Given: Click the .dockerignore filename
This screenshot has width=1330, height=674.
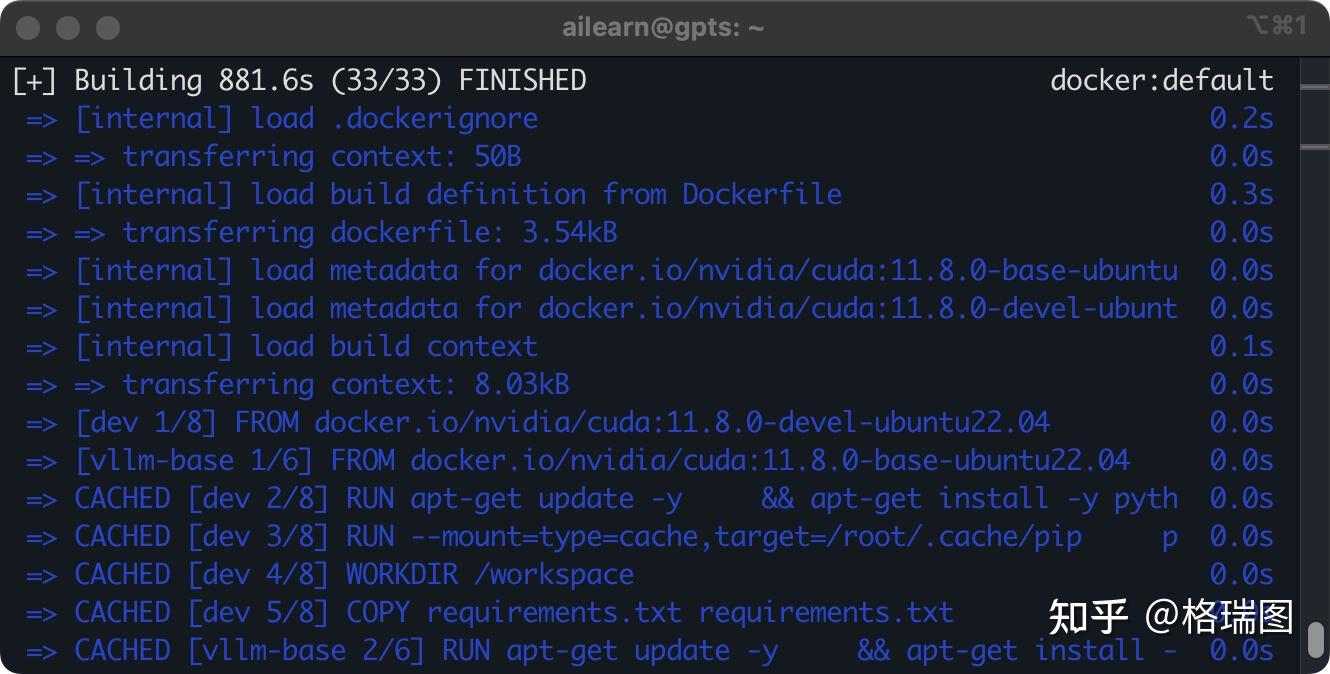Looking at the screenshot, I should pos(434,118).
